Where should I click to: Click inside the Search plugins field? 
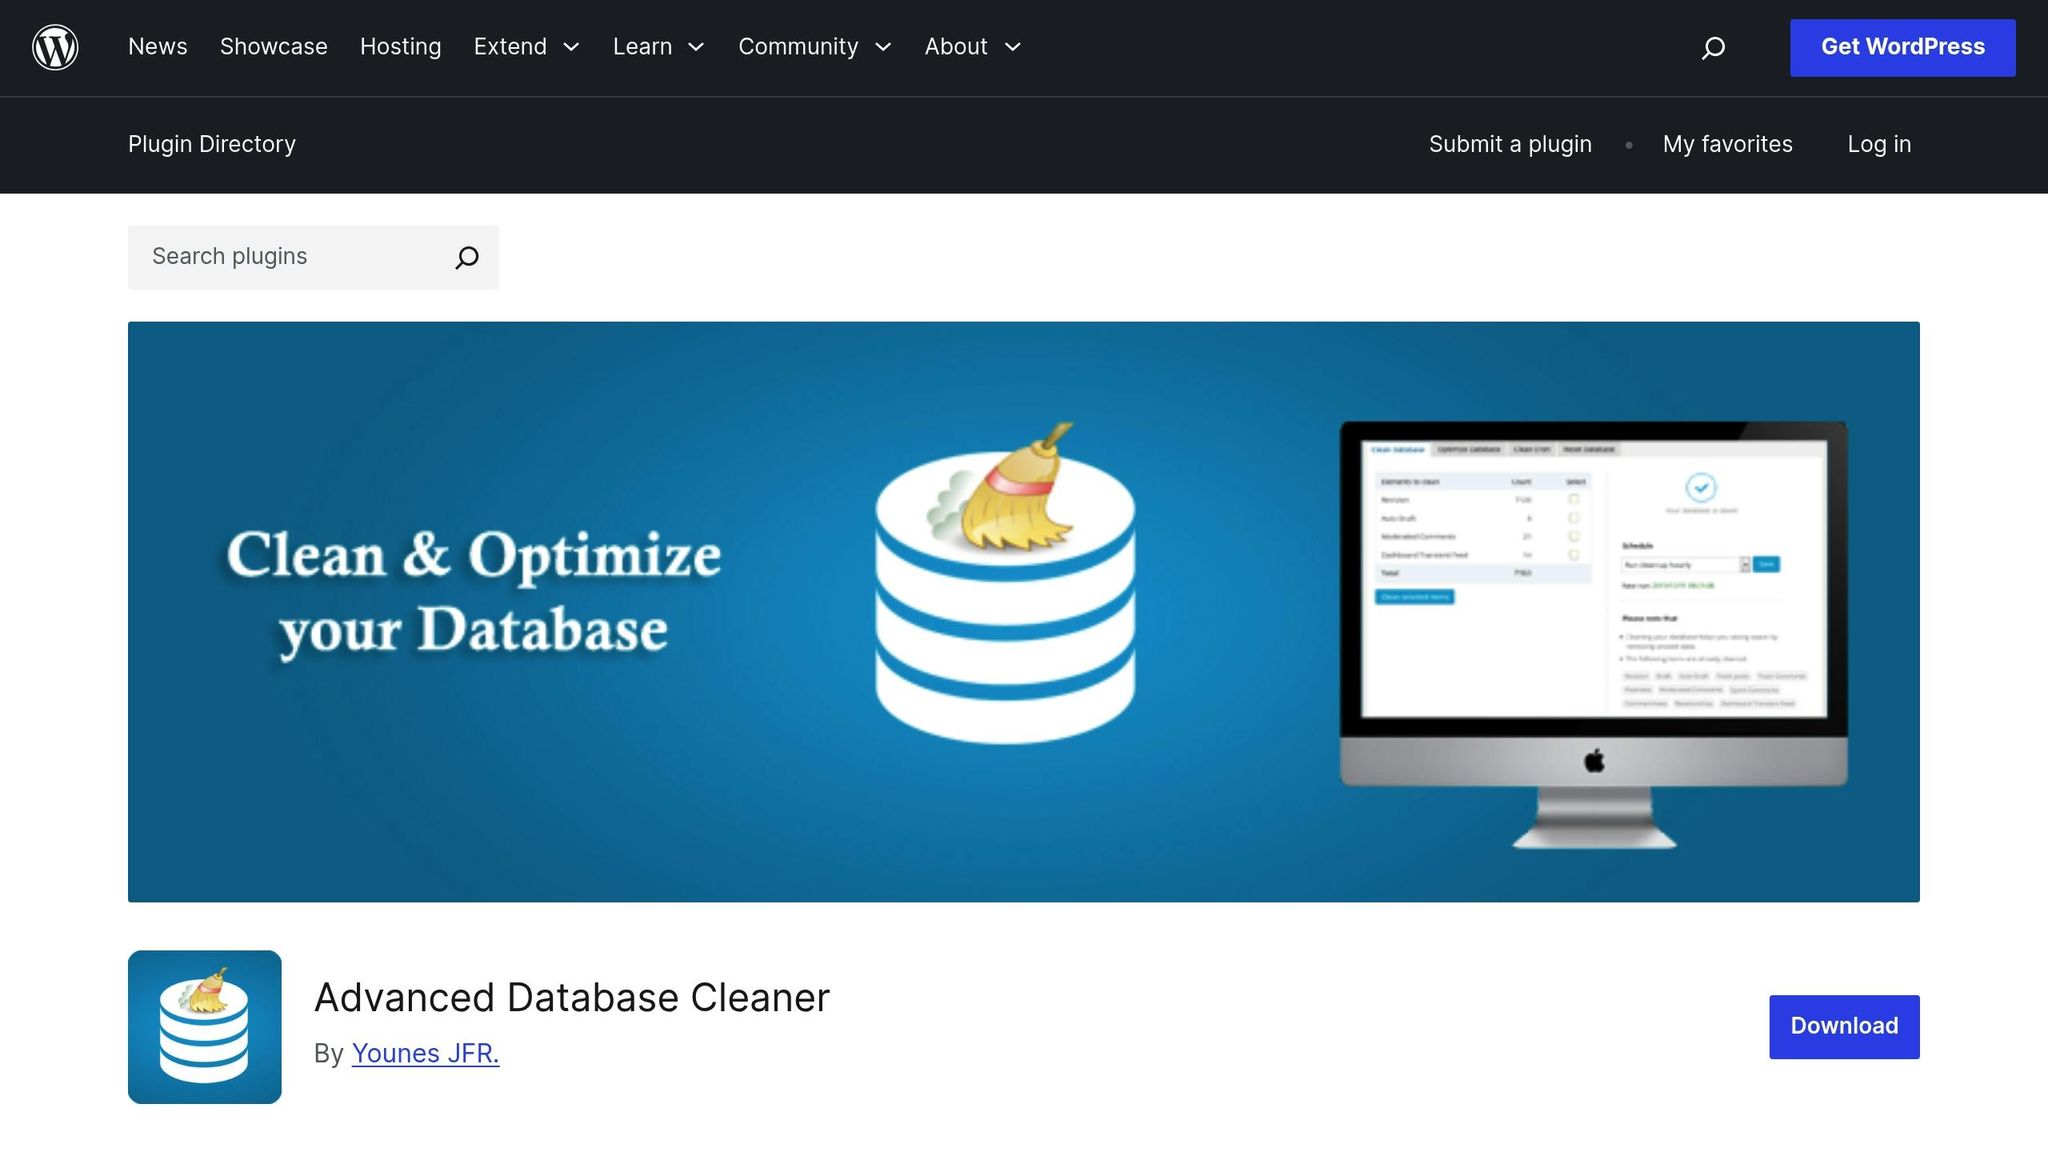tap(280, 257)
